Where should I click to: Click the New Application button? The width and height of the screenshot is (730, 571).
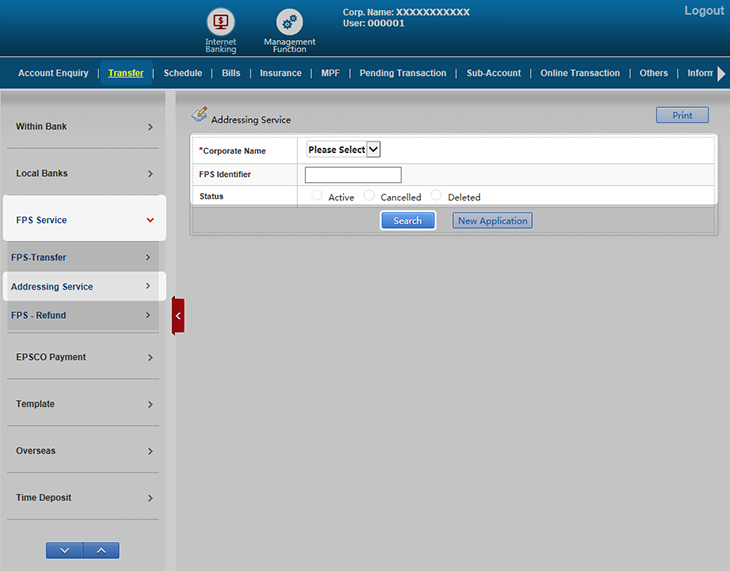pyautogui.click(x=493, y=221)
